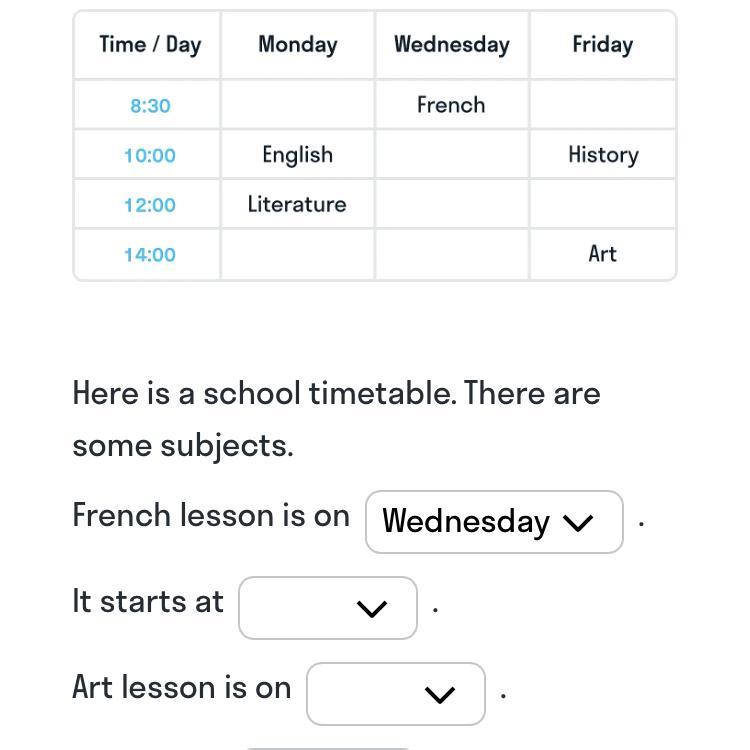The width and height of the screenshot is (750, 750).
Task: Select the History cell under Friday
Action: click(x=603, y=154)
